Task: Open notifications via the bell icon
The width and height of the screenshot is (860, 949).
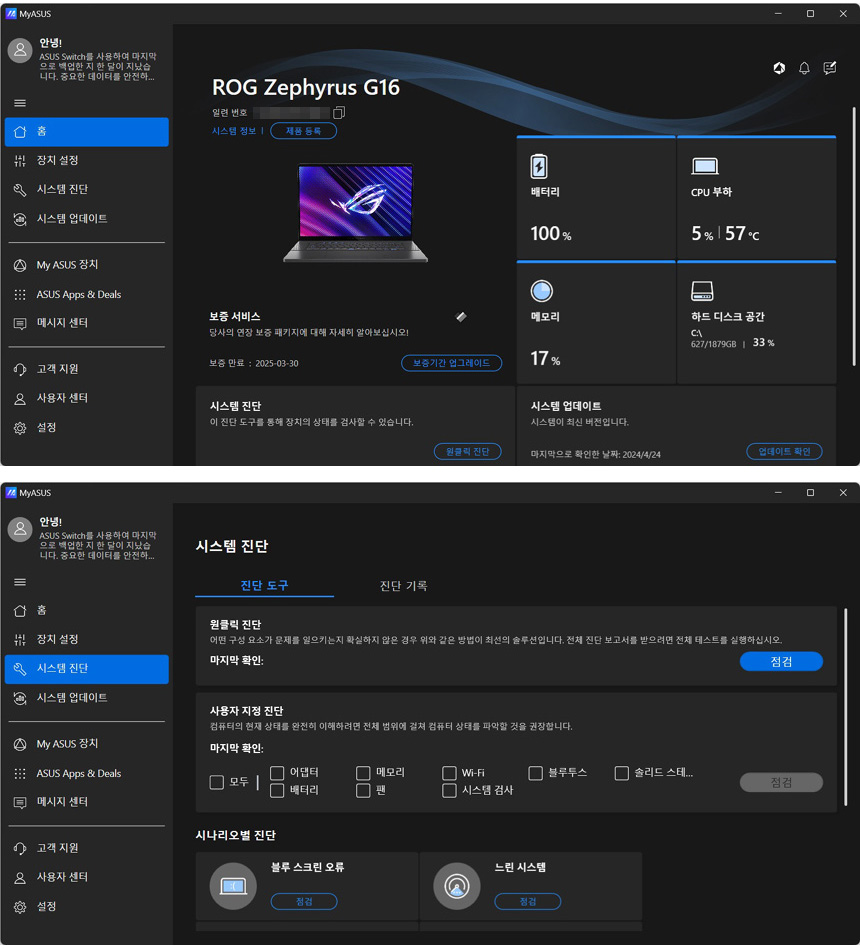Action: (804, 68)
